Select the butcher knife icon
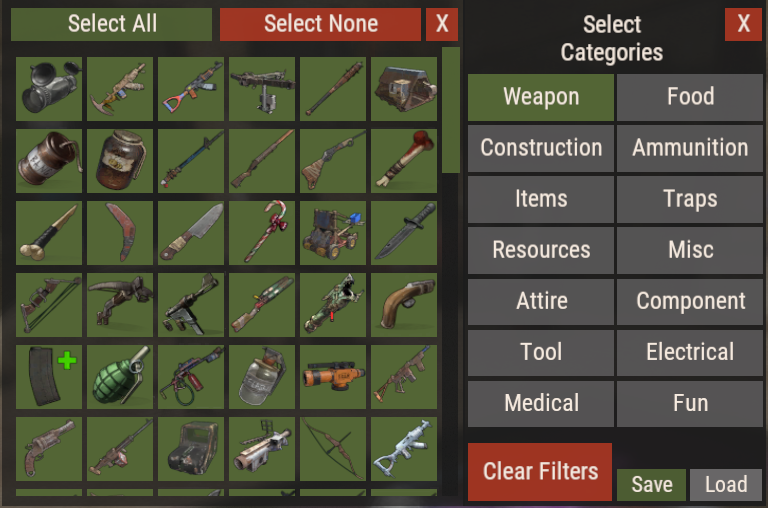The width and height of the screenshot is (768, 508). 191,233
